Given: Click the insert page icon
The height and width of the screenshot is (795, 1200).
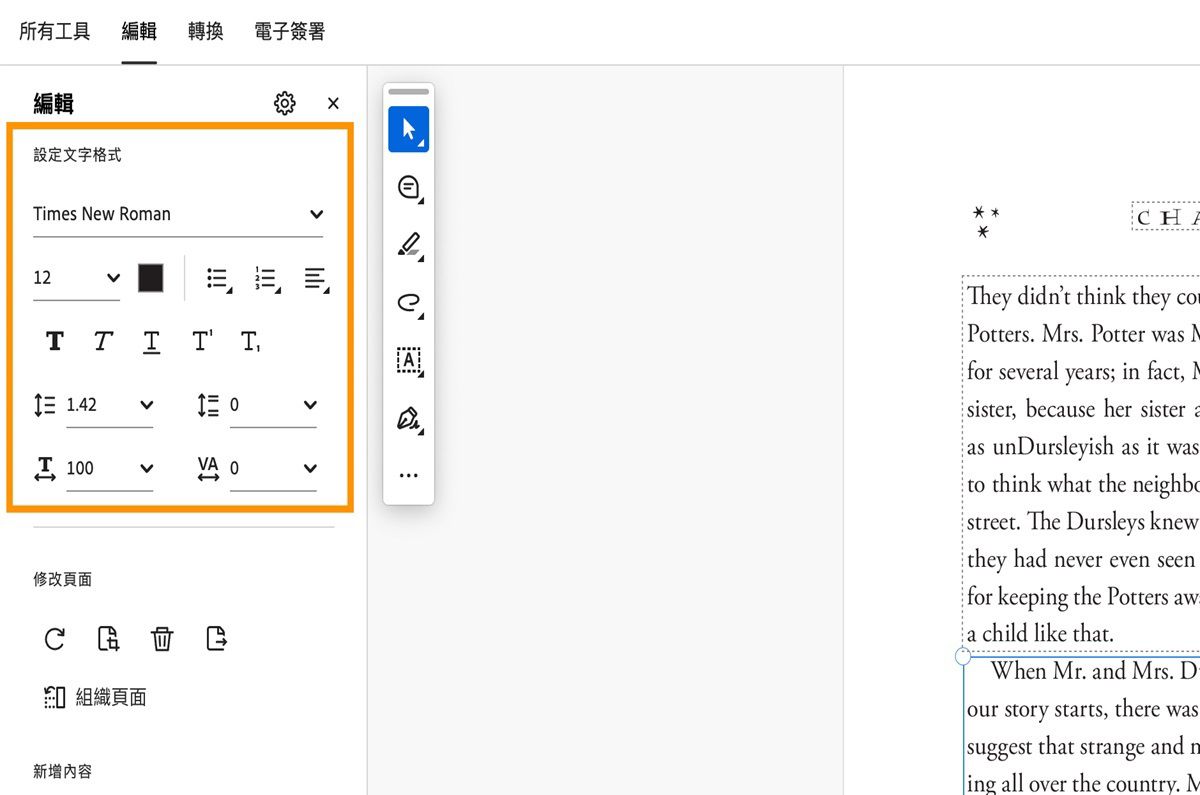Looking at the screenshot, I should point(216,638).
